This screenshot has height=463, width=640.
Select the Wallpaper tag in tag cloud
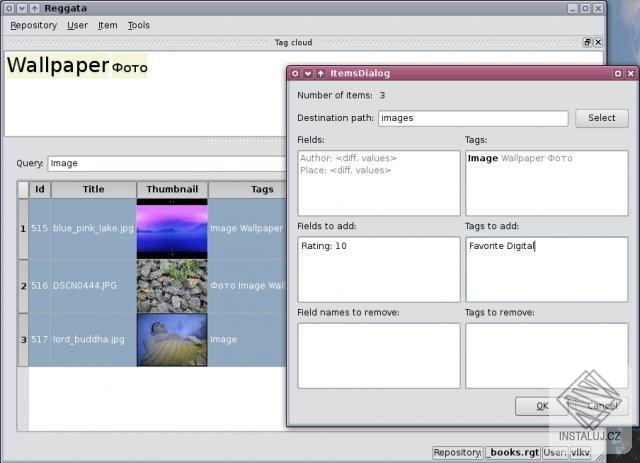coord(58,65)
